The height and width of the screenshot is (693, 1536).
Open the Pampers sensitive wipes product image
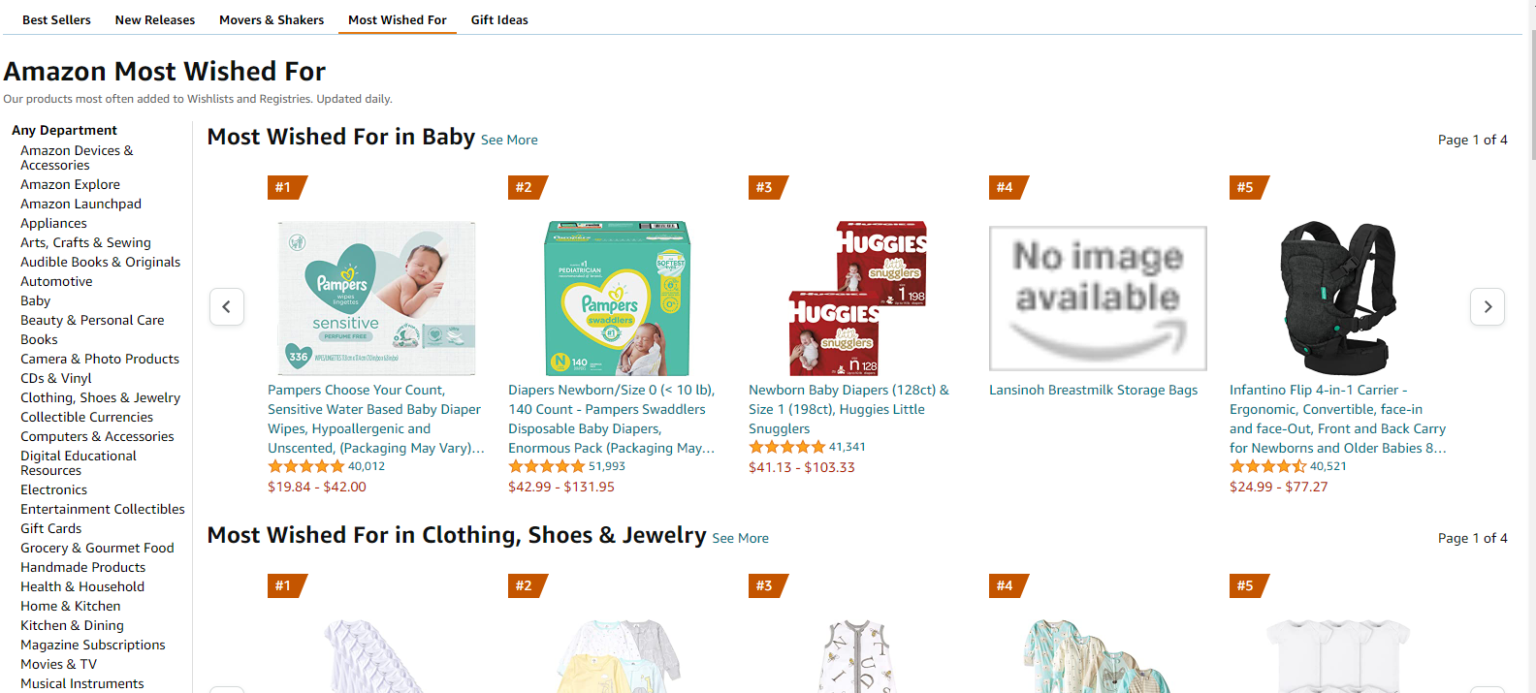coord(376,298)
